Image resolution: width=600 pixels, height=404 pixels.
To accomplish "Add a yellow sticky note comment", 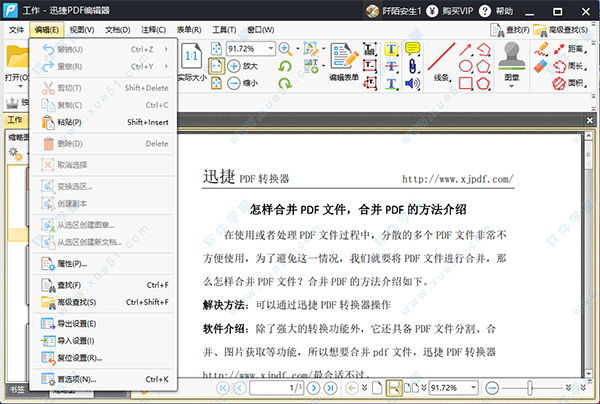I will click(412, 49).
